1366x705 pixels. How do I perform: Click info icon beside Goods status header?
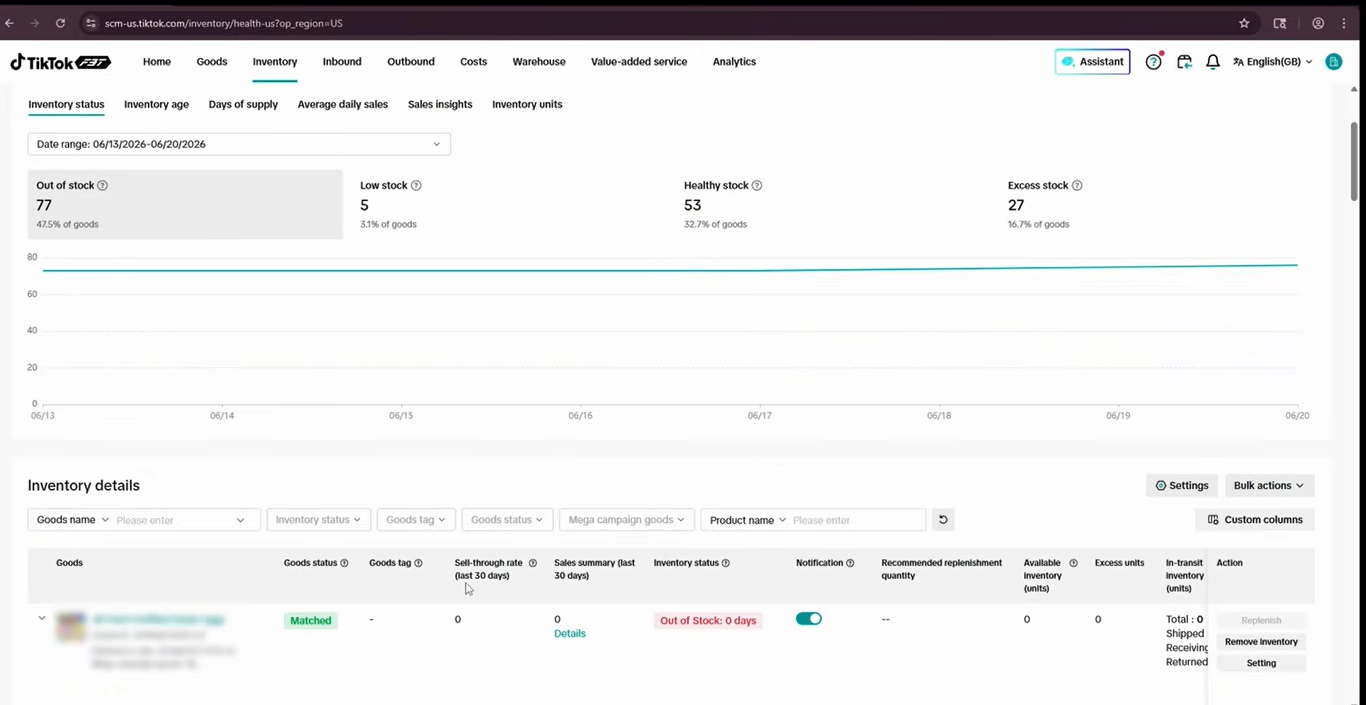coord(345,563)
